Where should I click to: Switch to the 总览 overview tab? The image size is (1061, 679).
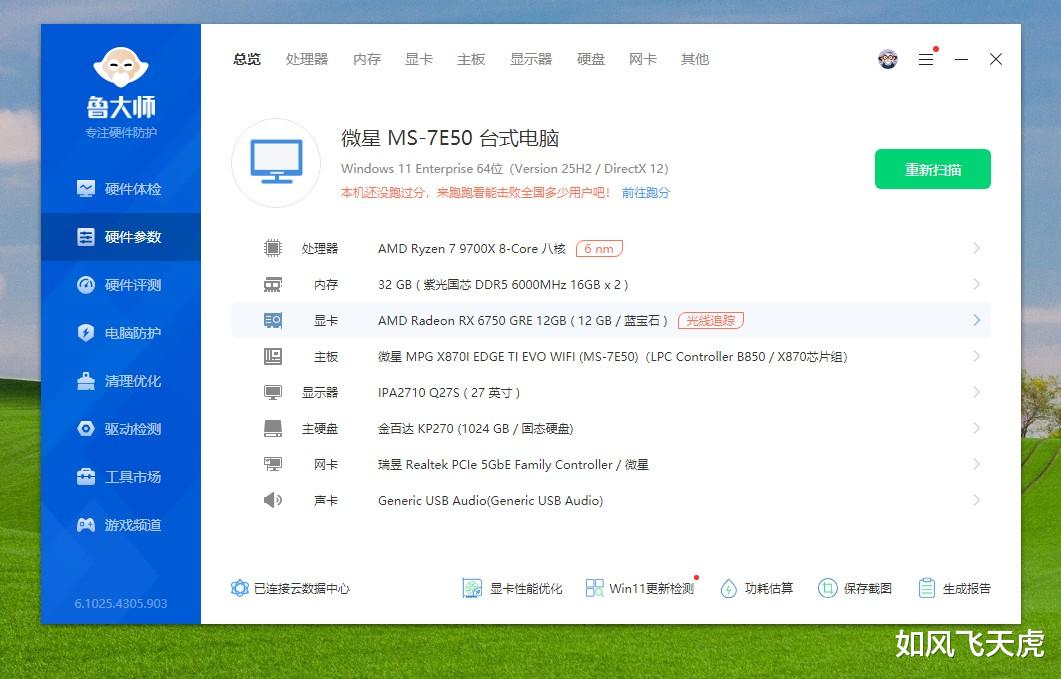(247, 60)
